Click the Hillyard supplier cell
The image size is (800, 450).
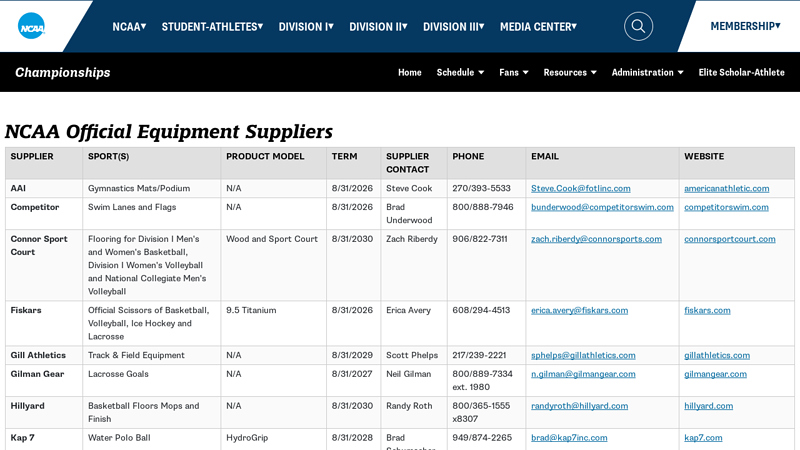click(44, 412)
